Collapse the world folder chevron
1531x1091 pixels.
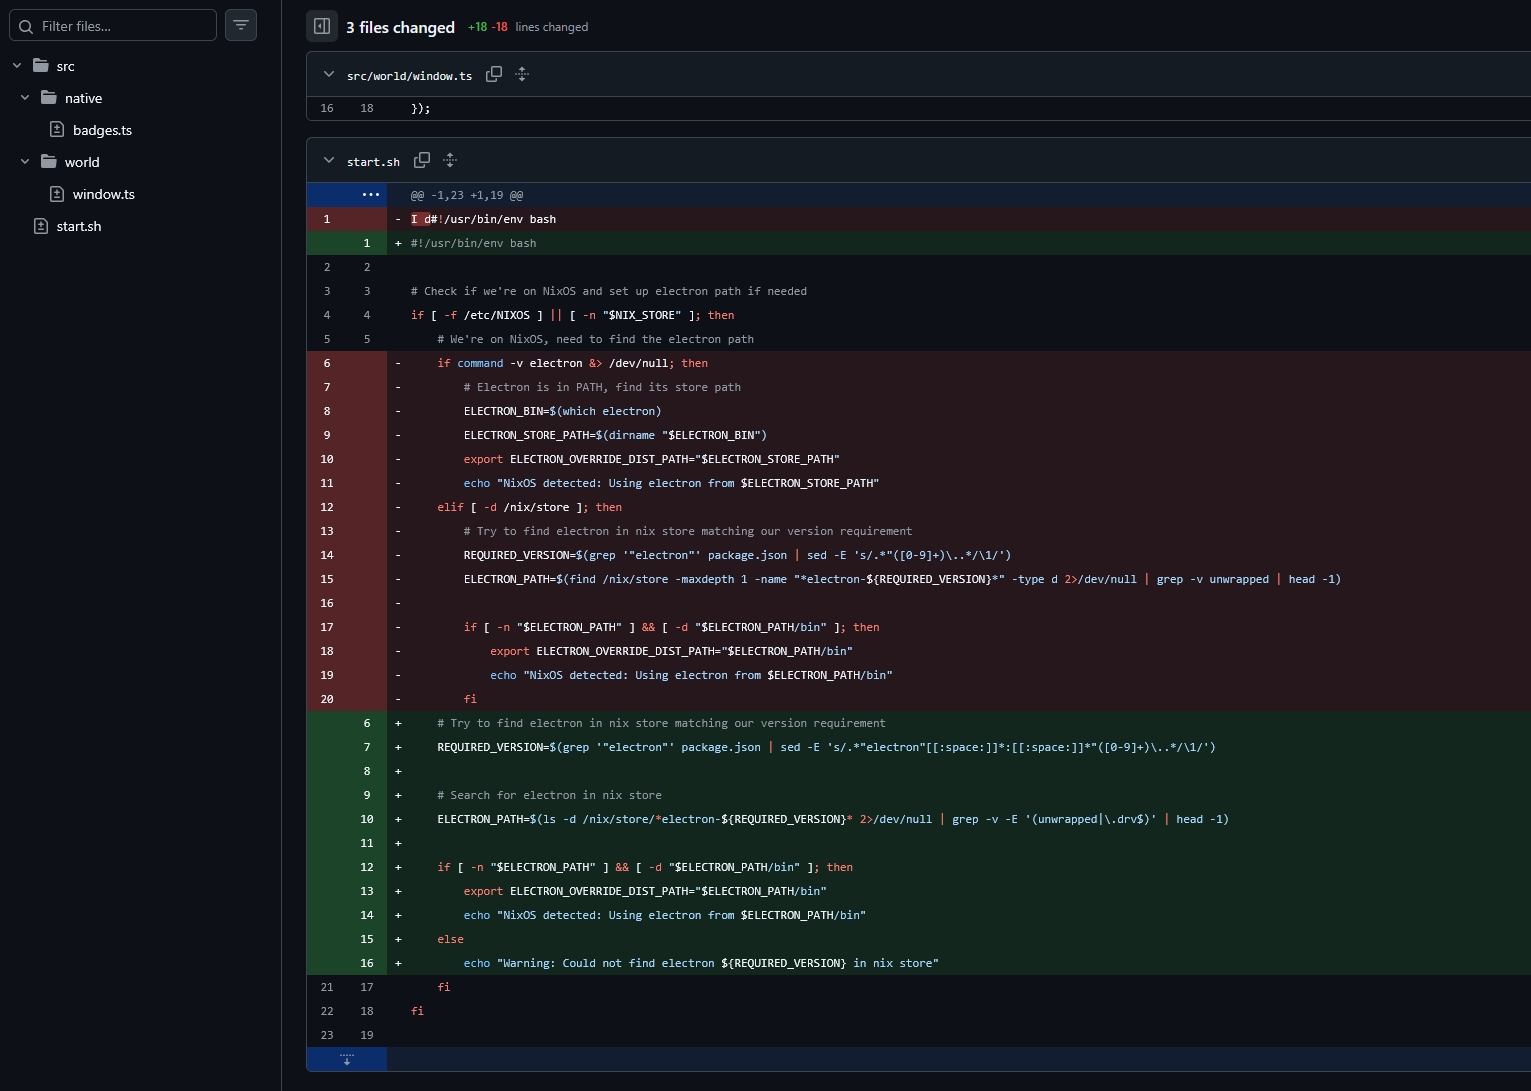(x=26, y=162)
